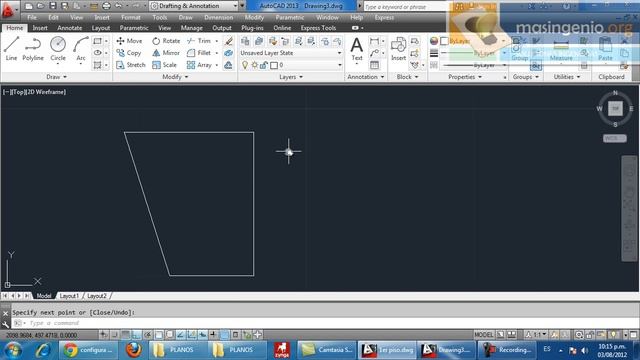Open the Measure utility tool
The width and height of the screenshot is (640, 360).
[561, 50]
